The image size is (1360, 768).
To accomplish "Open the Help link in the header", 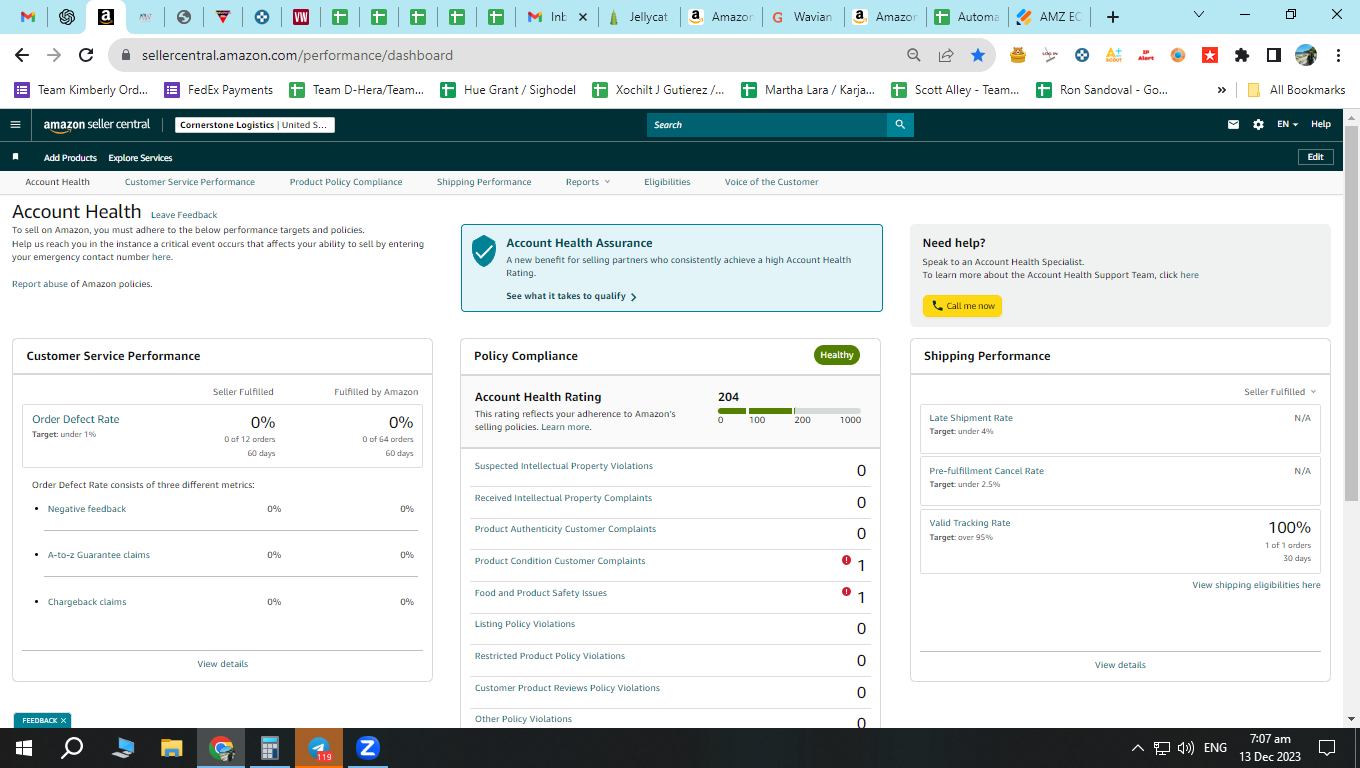I will [x=1321, y=124].
